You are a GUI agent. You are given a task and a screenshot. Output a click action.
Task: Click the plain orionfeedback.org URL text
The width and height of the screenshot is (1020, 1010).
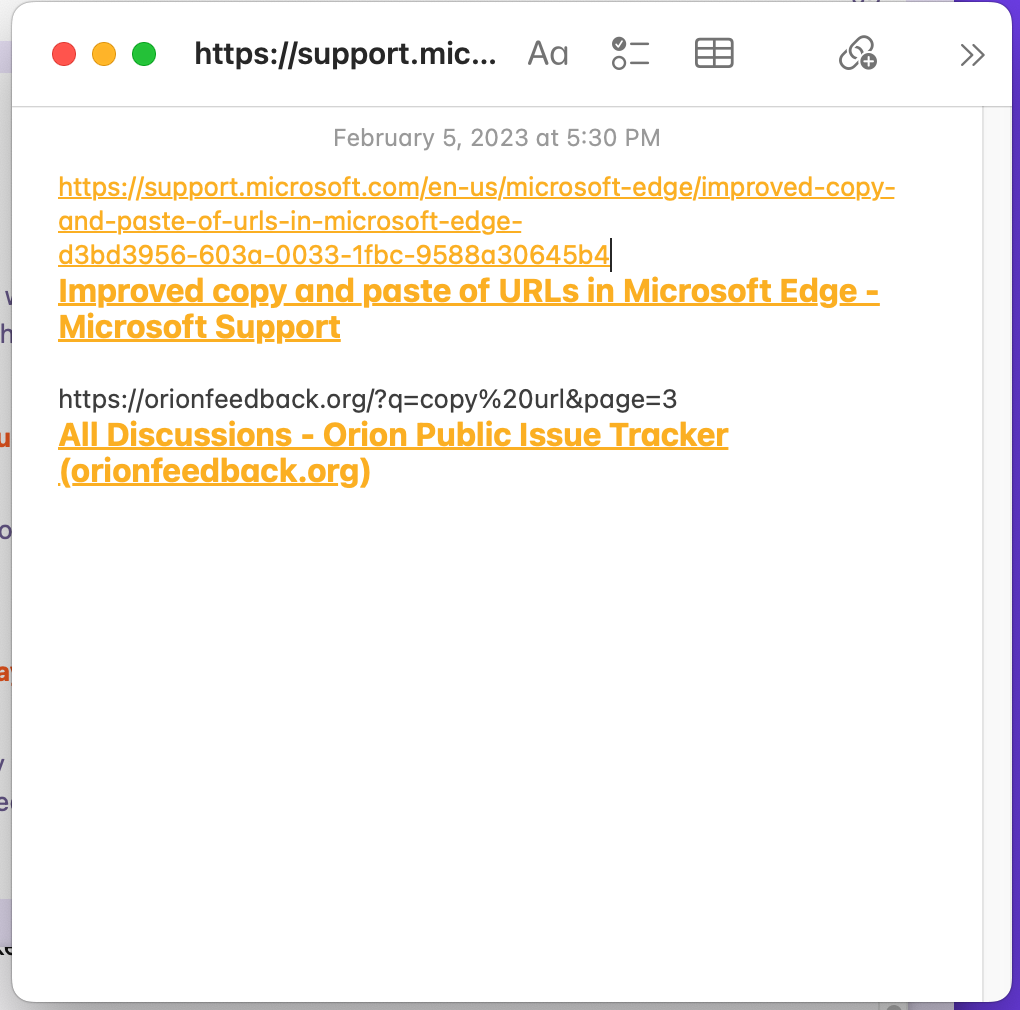coord(367,400)
